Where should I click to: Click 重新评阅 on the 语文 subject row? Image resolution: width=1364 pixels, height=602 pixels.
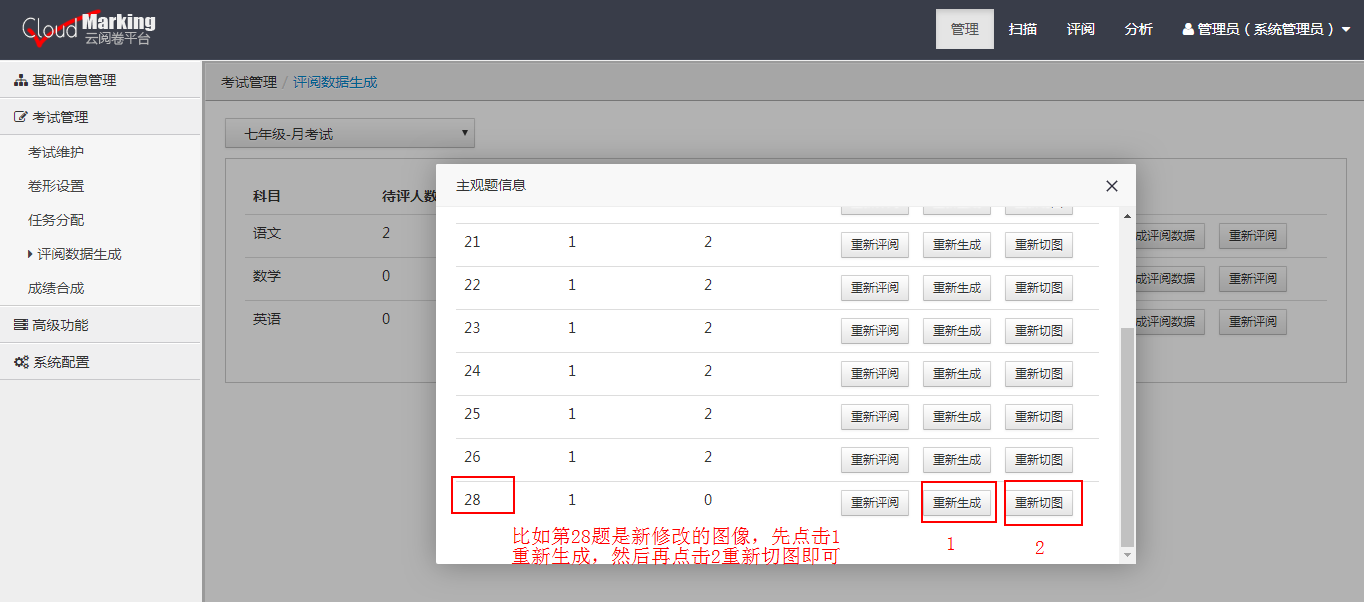(x=1252, y=235)
